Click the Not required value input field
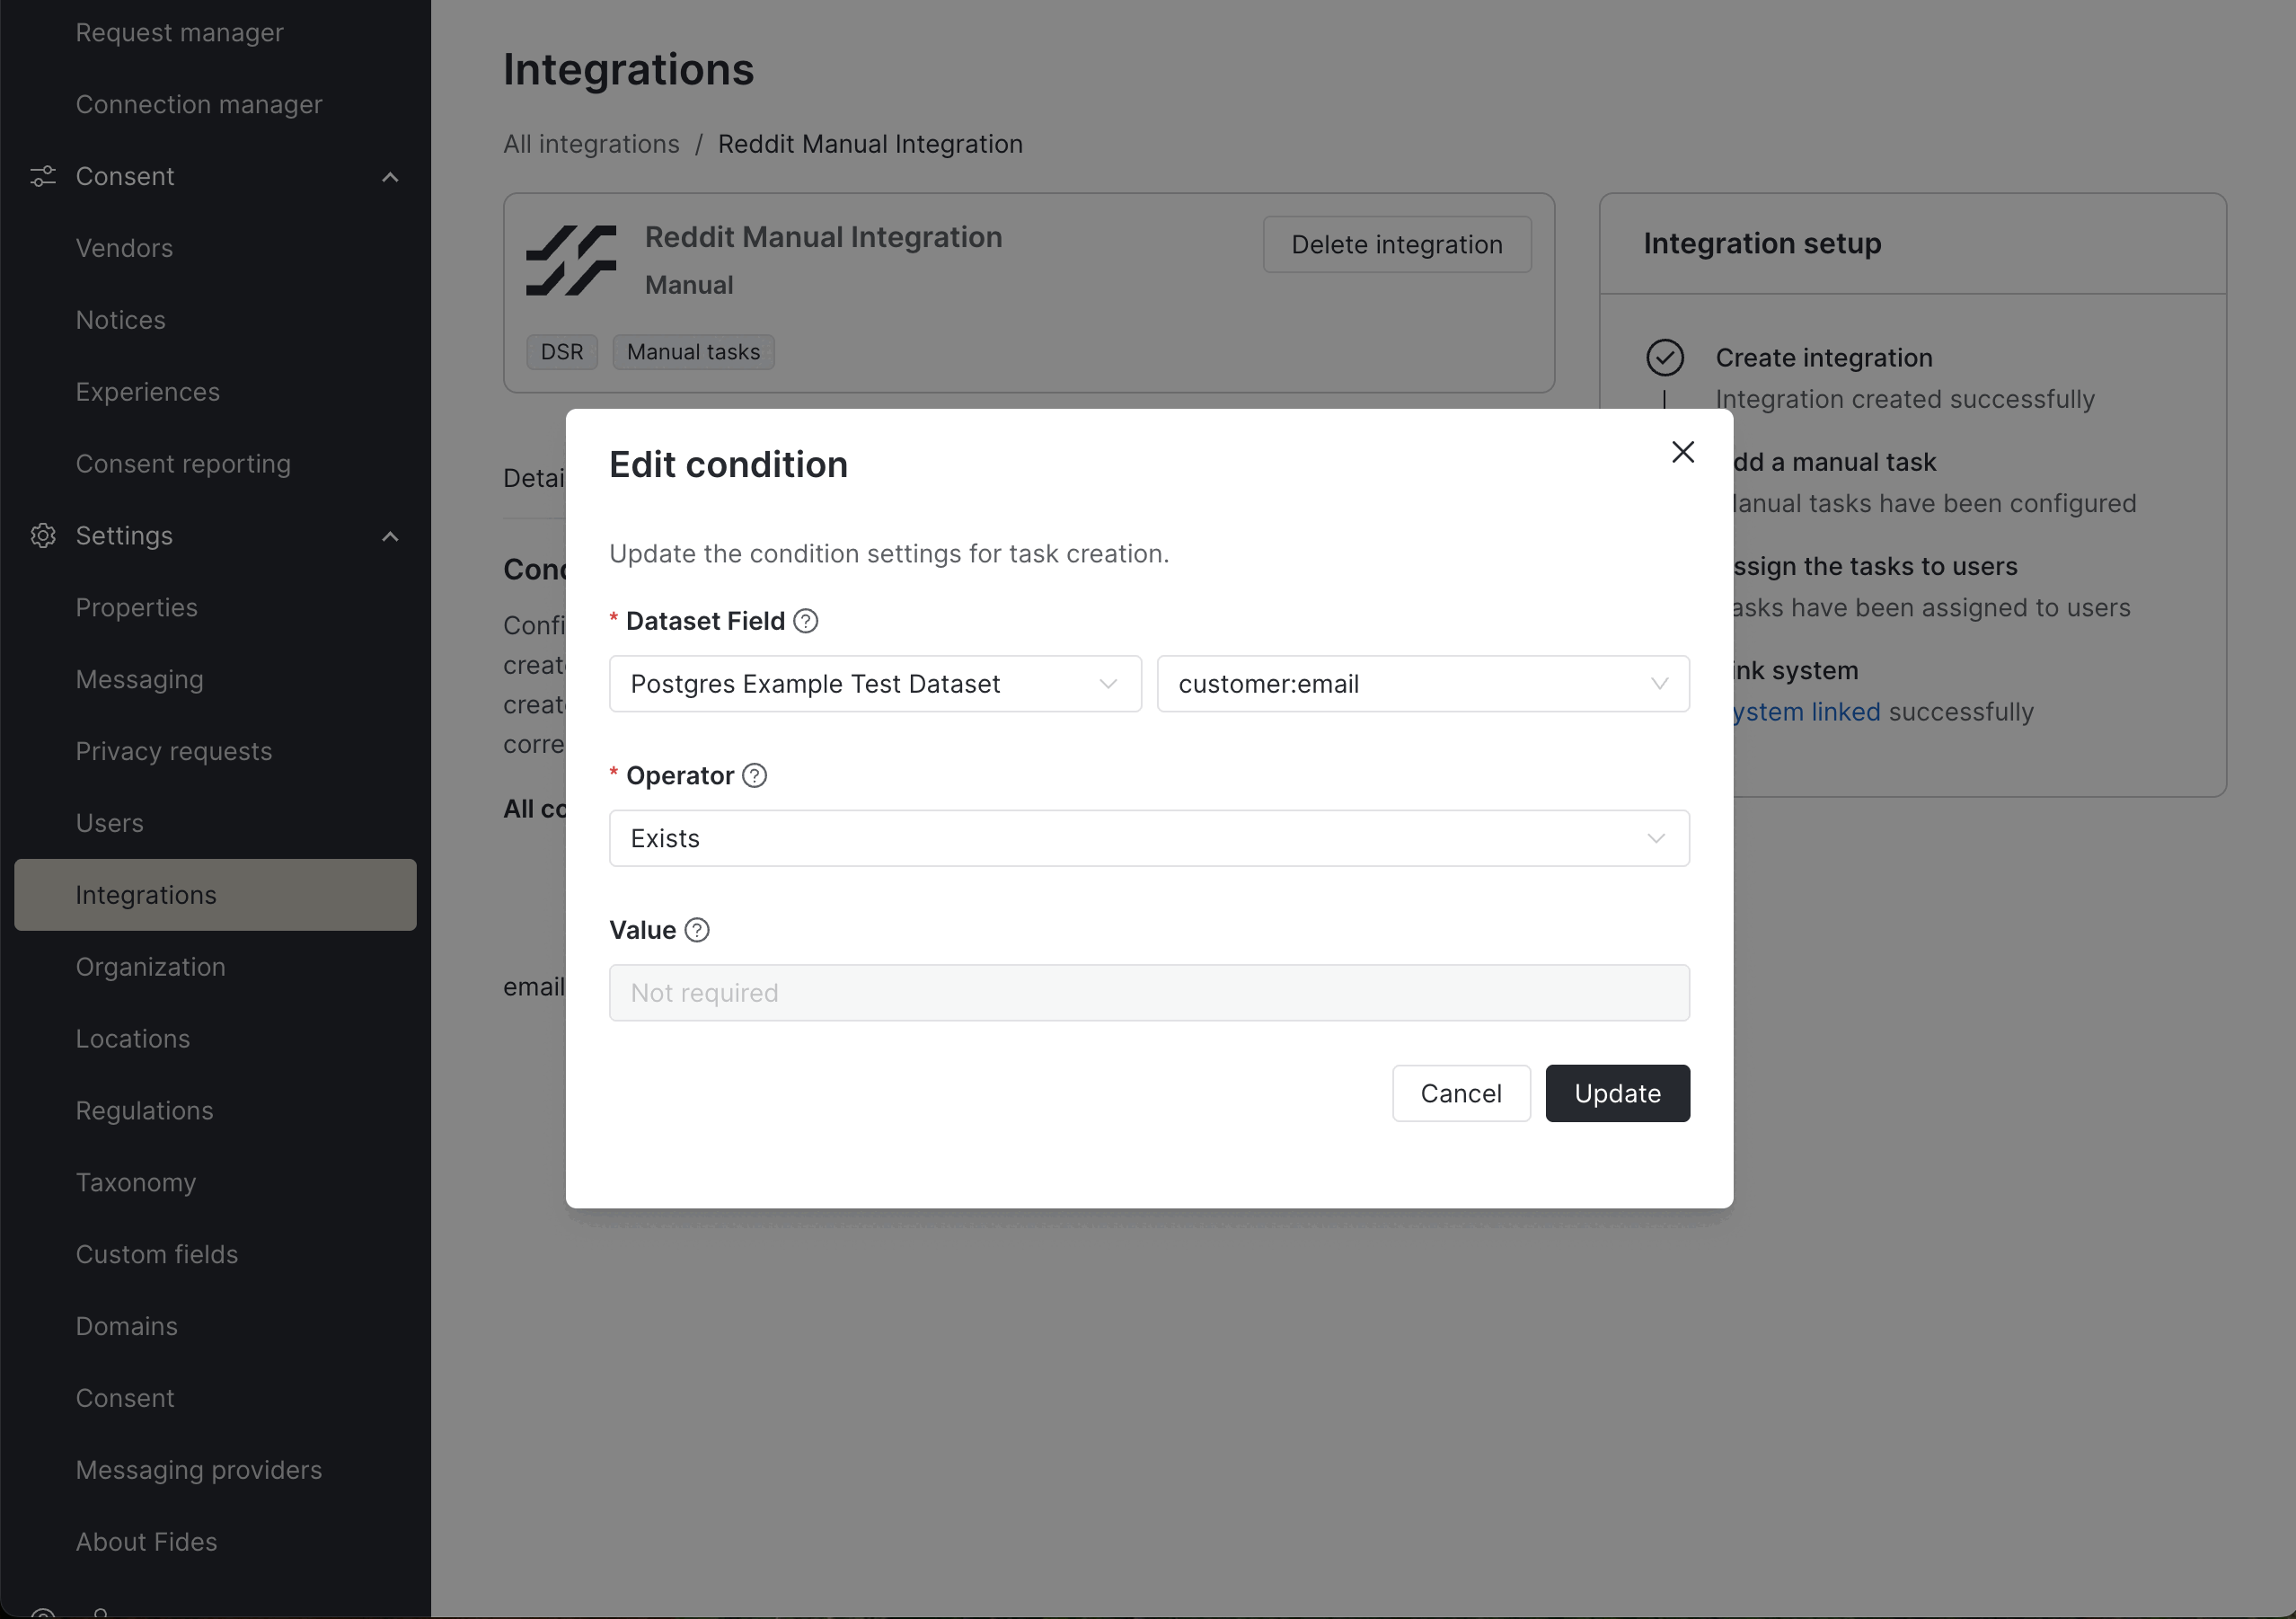The image size is (2296, 1619). pyautogui.click(x=1148, y=992)
